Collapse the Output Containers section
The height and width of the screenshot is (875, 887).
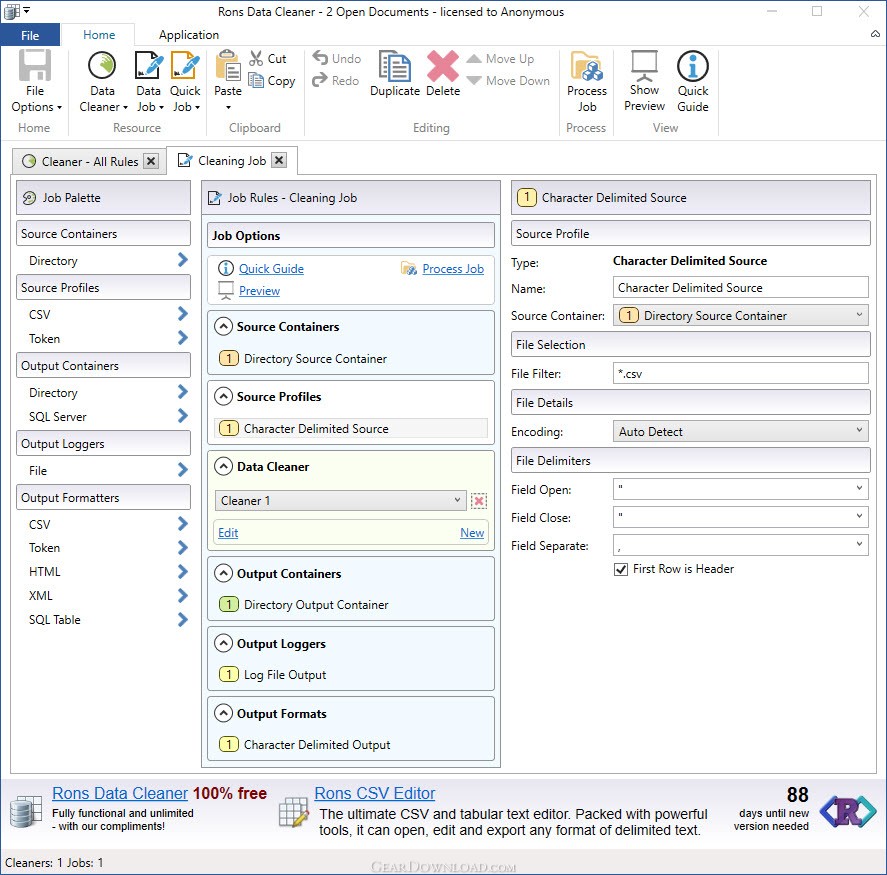(x=223, y=574)
